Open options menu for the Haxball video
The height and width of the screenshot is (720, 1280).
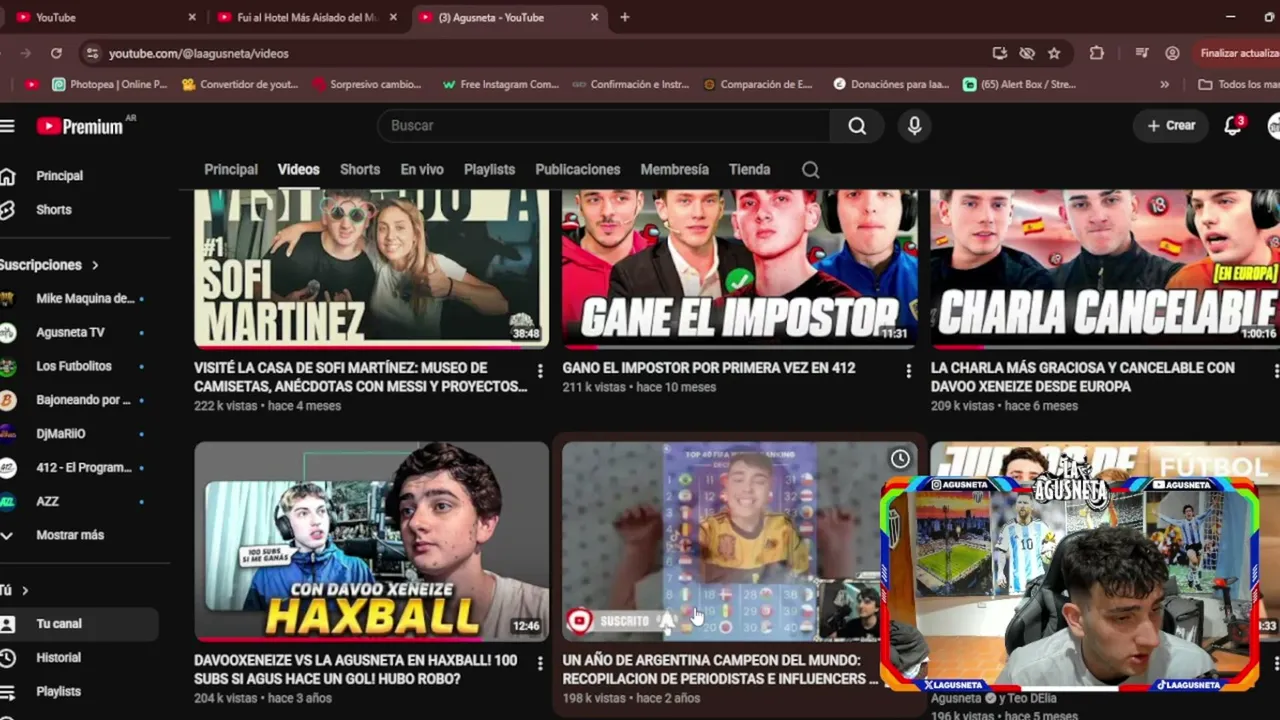pyautogui.click(x=540, y=663)
